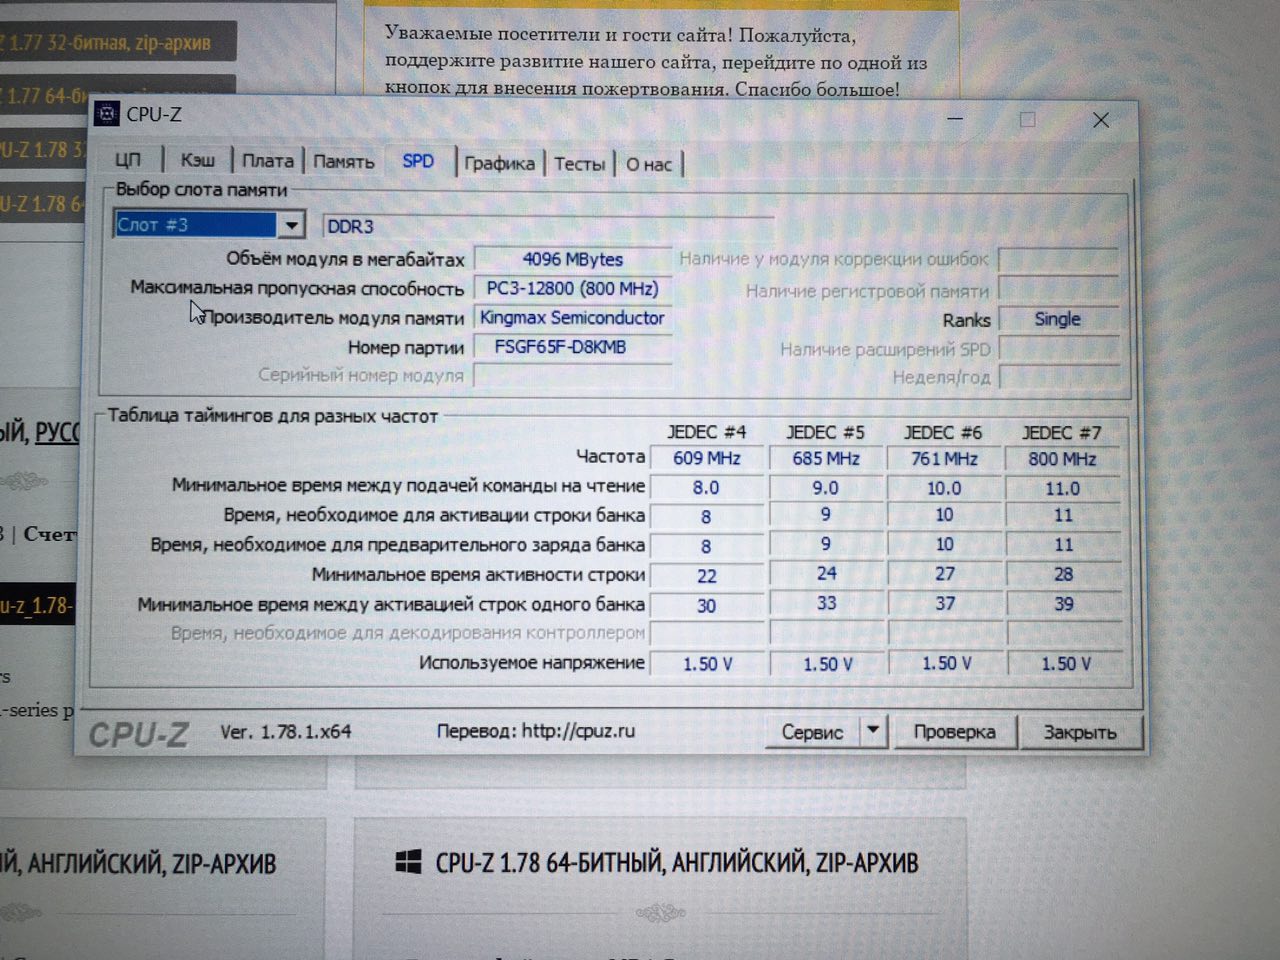Expand the Слот #3 memory slot dropdown
The width and height of the screenshot is (1280, 960).
pyautogui.click(x=290, y=225)
